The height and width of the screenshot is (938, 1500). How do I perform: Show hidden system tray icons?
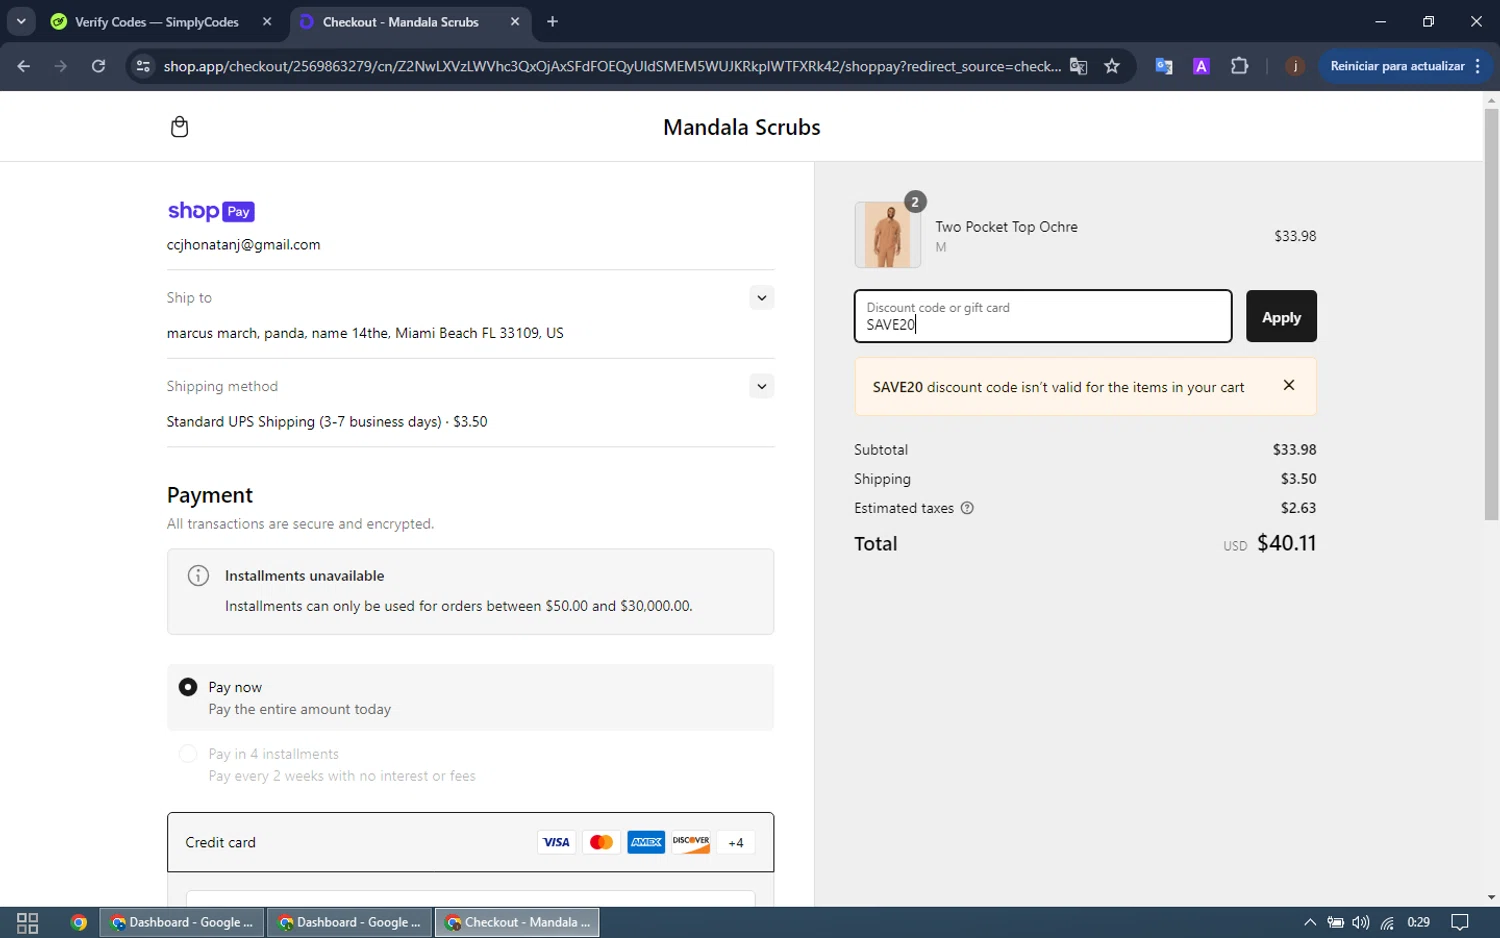[x=1310, y=922]
